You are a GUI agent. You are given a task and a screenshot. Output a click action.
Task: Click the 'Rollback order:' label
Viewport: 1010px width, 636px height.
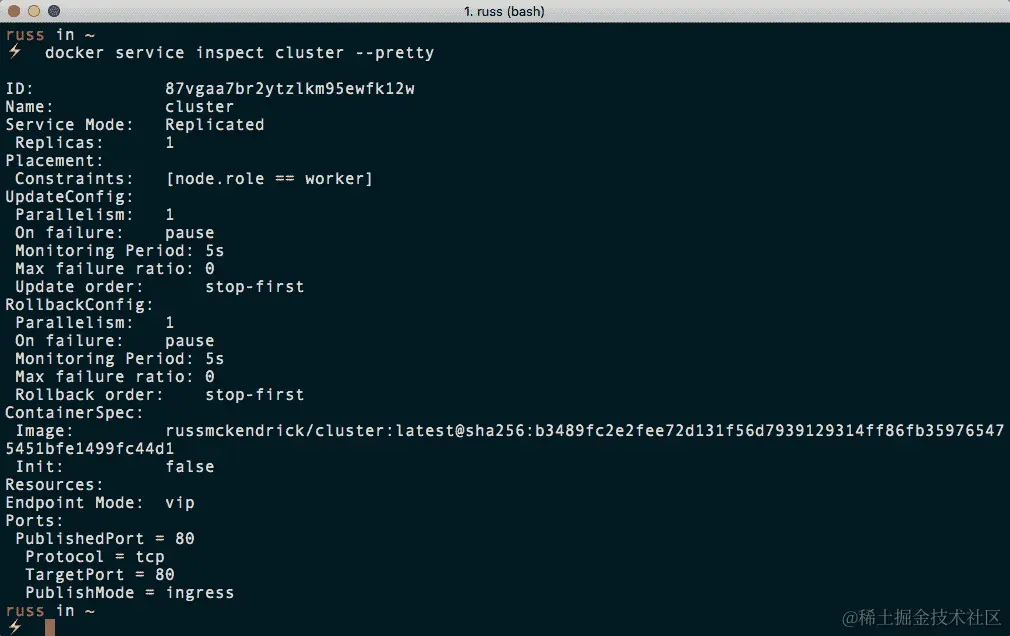[x=90, y=395]
